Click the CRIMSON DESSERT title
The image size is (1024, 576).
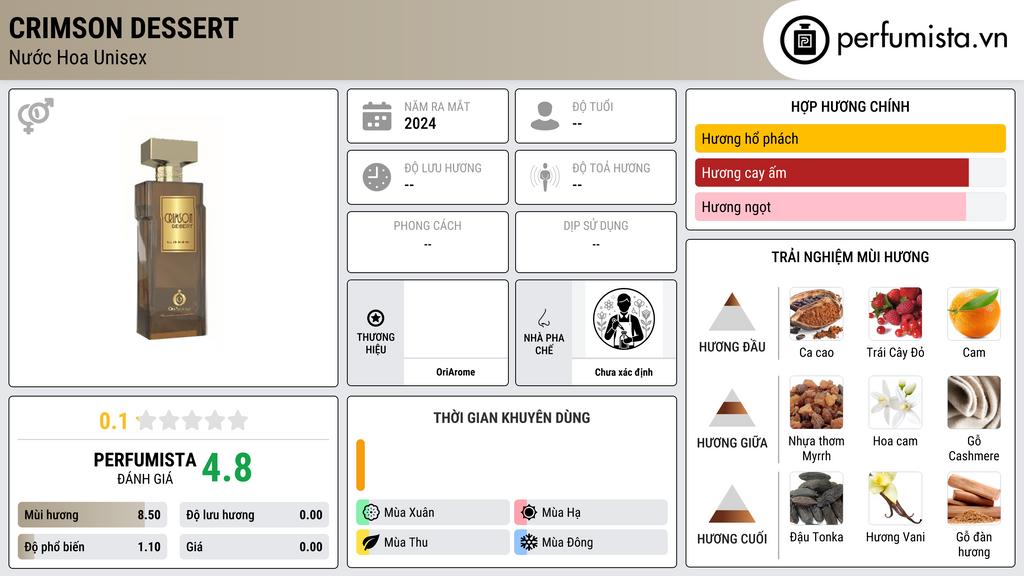[123, 28]
